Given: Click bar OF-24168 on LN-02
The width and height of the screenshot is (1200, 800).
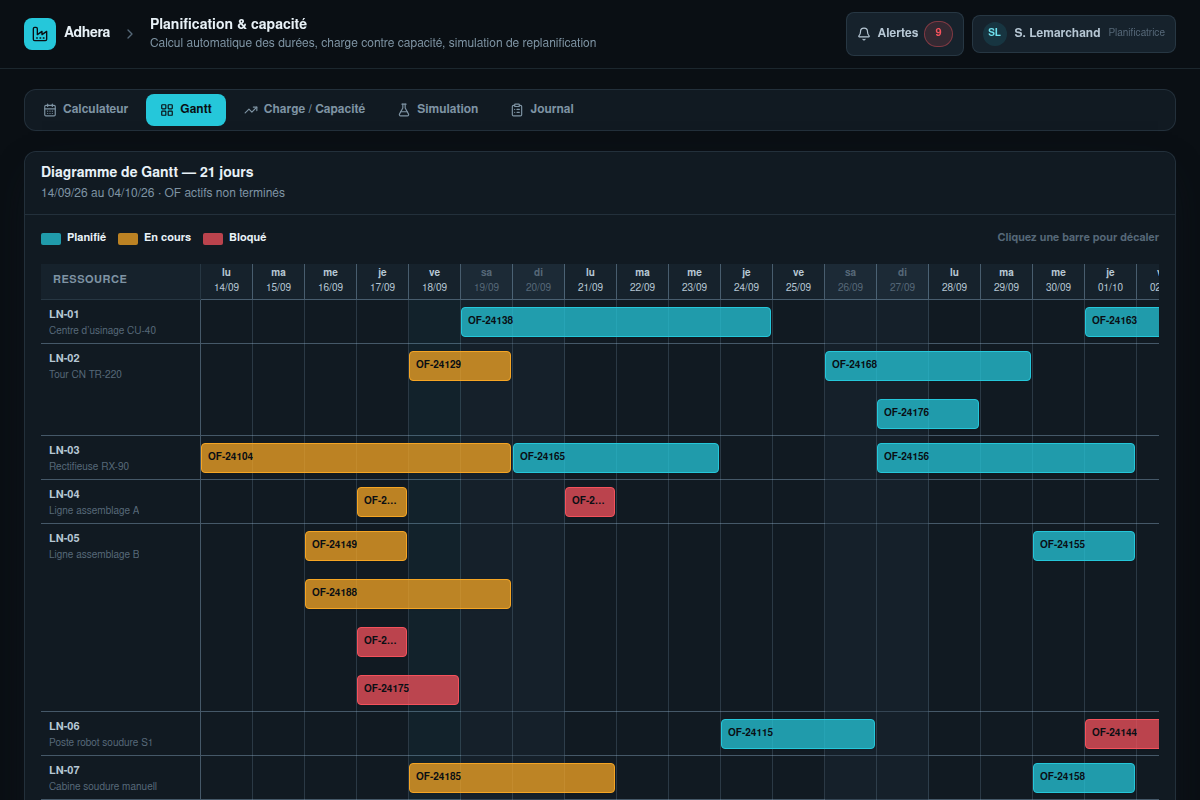Looking at the screenshot, I should pyautogui.click(x=928, y=365).
